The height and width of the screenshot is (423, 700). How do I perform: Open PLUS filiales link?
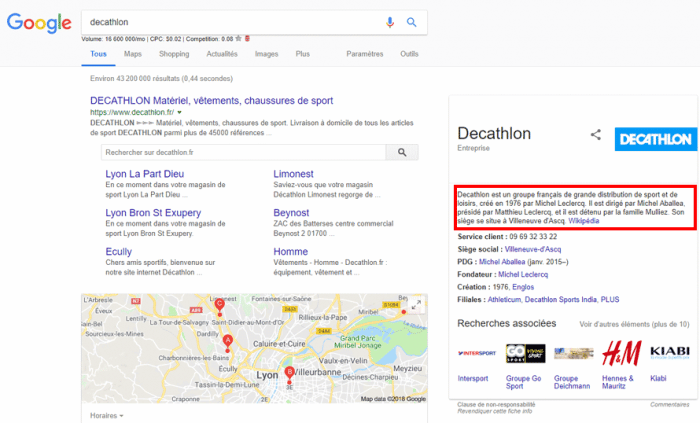click(610, 299)
